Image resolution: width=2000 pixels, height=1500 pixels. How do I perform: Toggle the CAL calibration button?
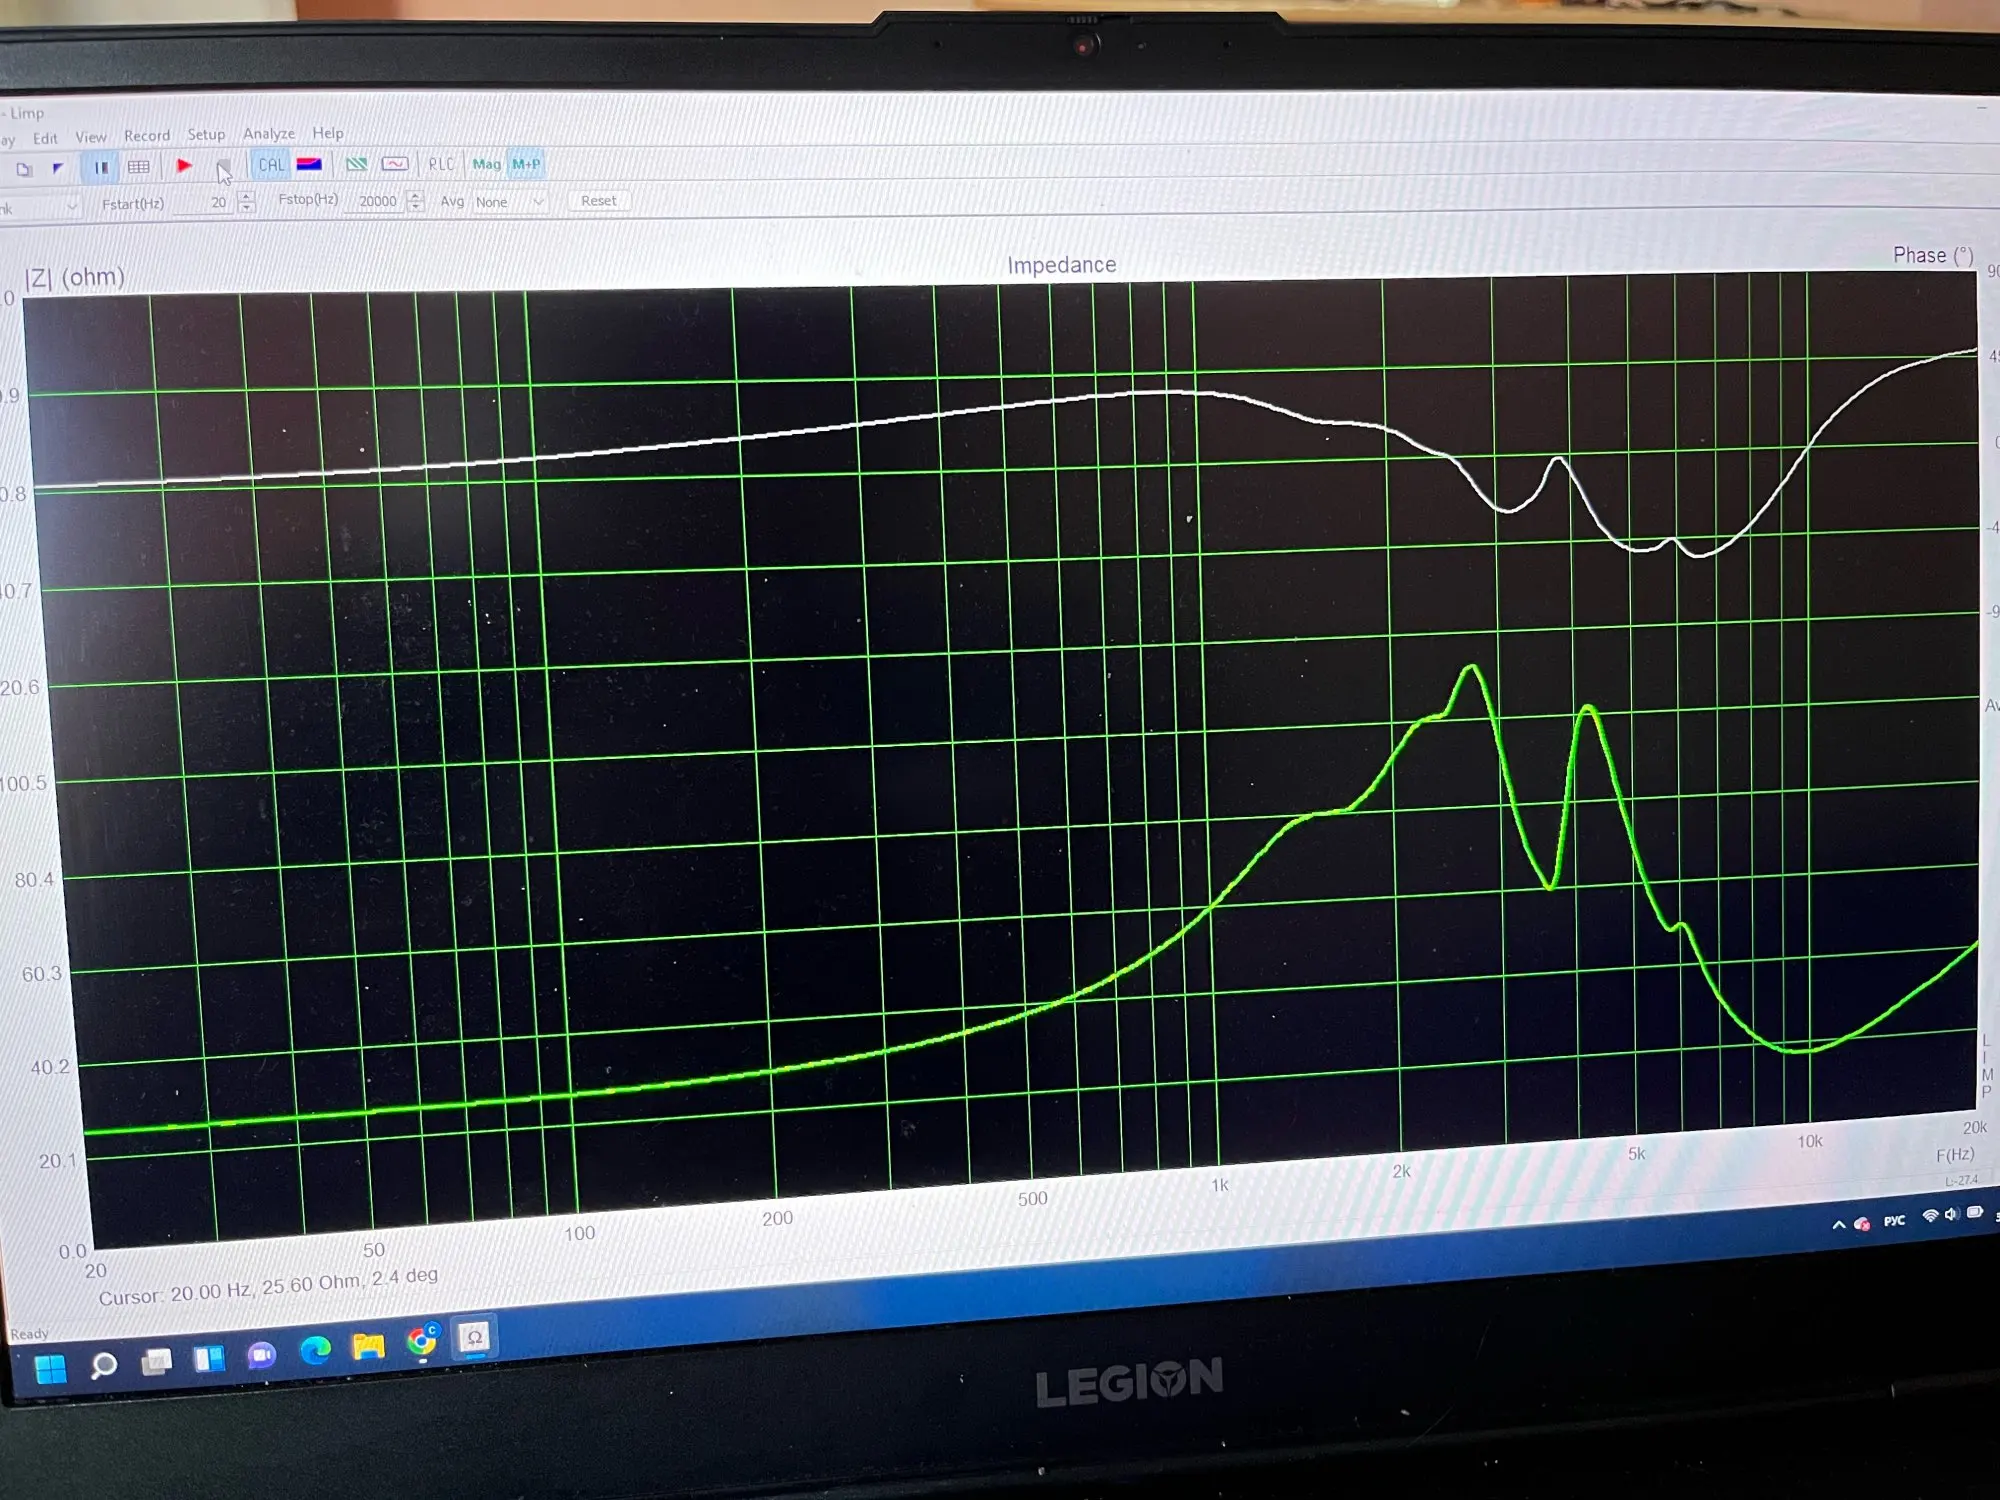pyautogui.click(x=271, y=165)
